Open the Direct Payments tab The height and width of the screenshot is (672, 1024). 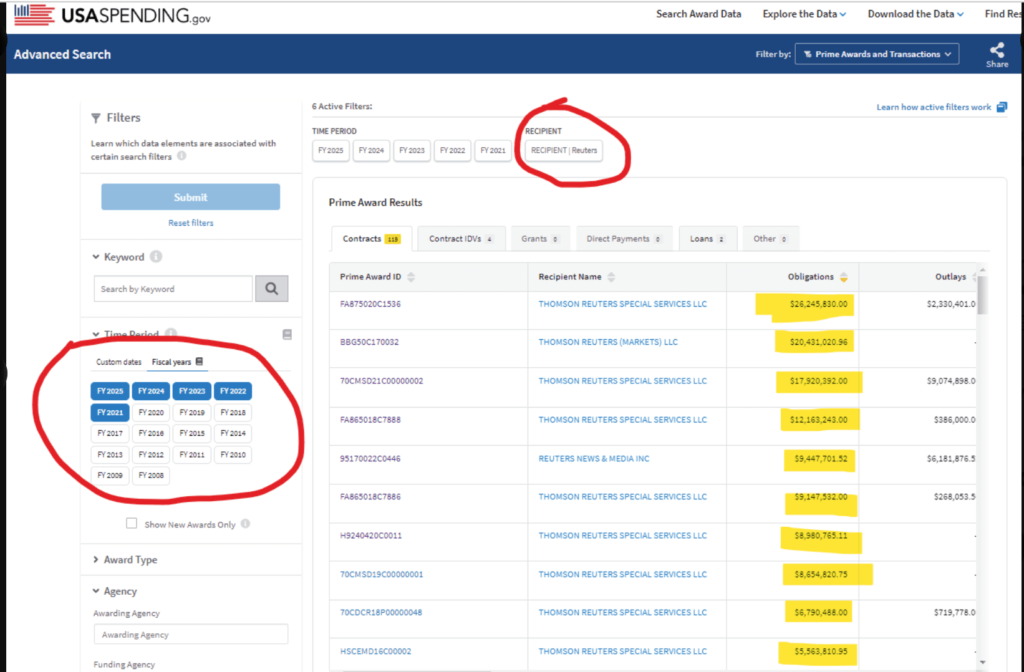click(624, 239)
